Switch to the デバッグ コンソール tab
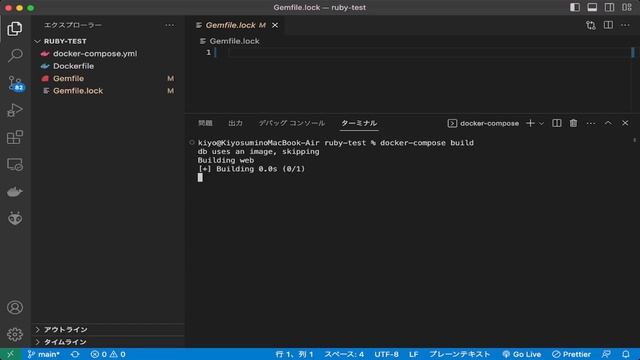Screen dimensions: 640x360 click(292, 123)
